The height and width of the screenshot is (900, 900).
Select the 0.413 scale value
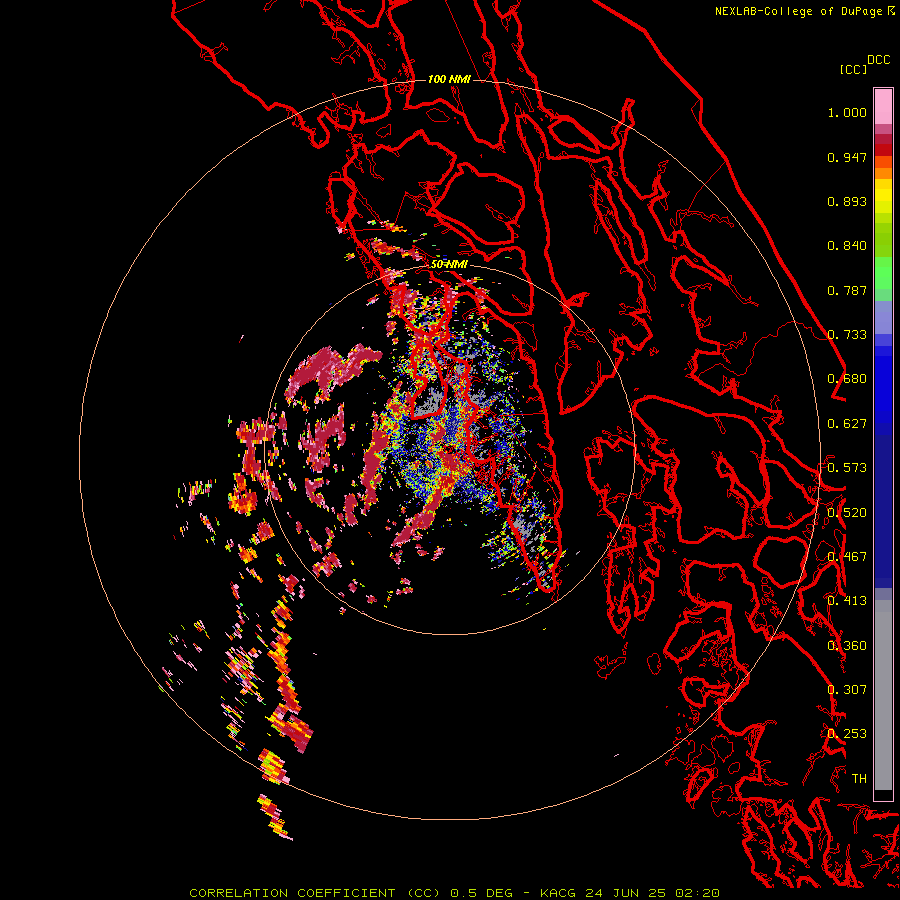pos(847,601)
